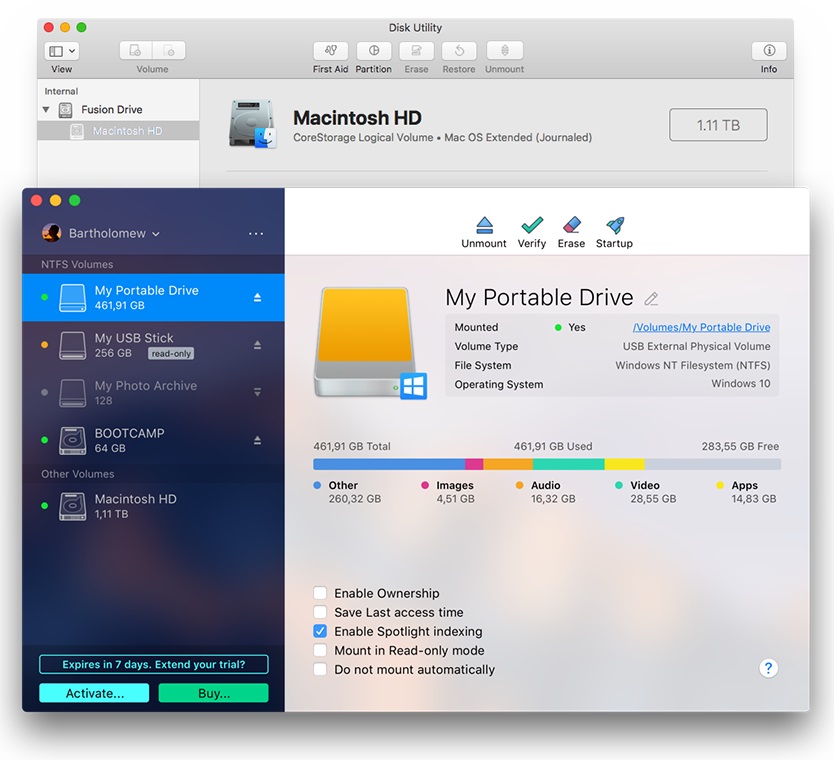
Task: Mount My Photo Archive using its arrow icon
Action: [x=257, y=392]
